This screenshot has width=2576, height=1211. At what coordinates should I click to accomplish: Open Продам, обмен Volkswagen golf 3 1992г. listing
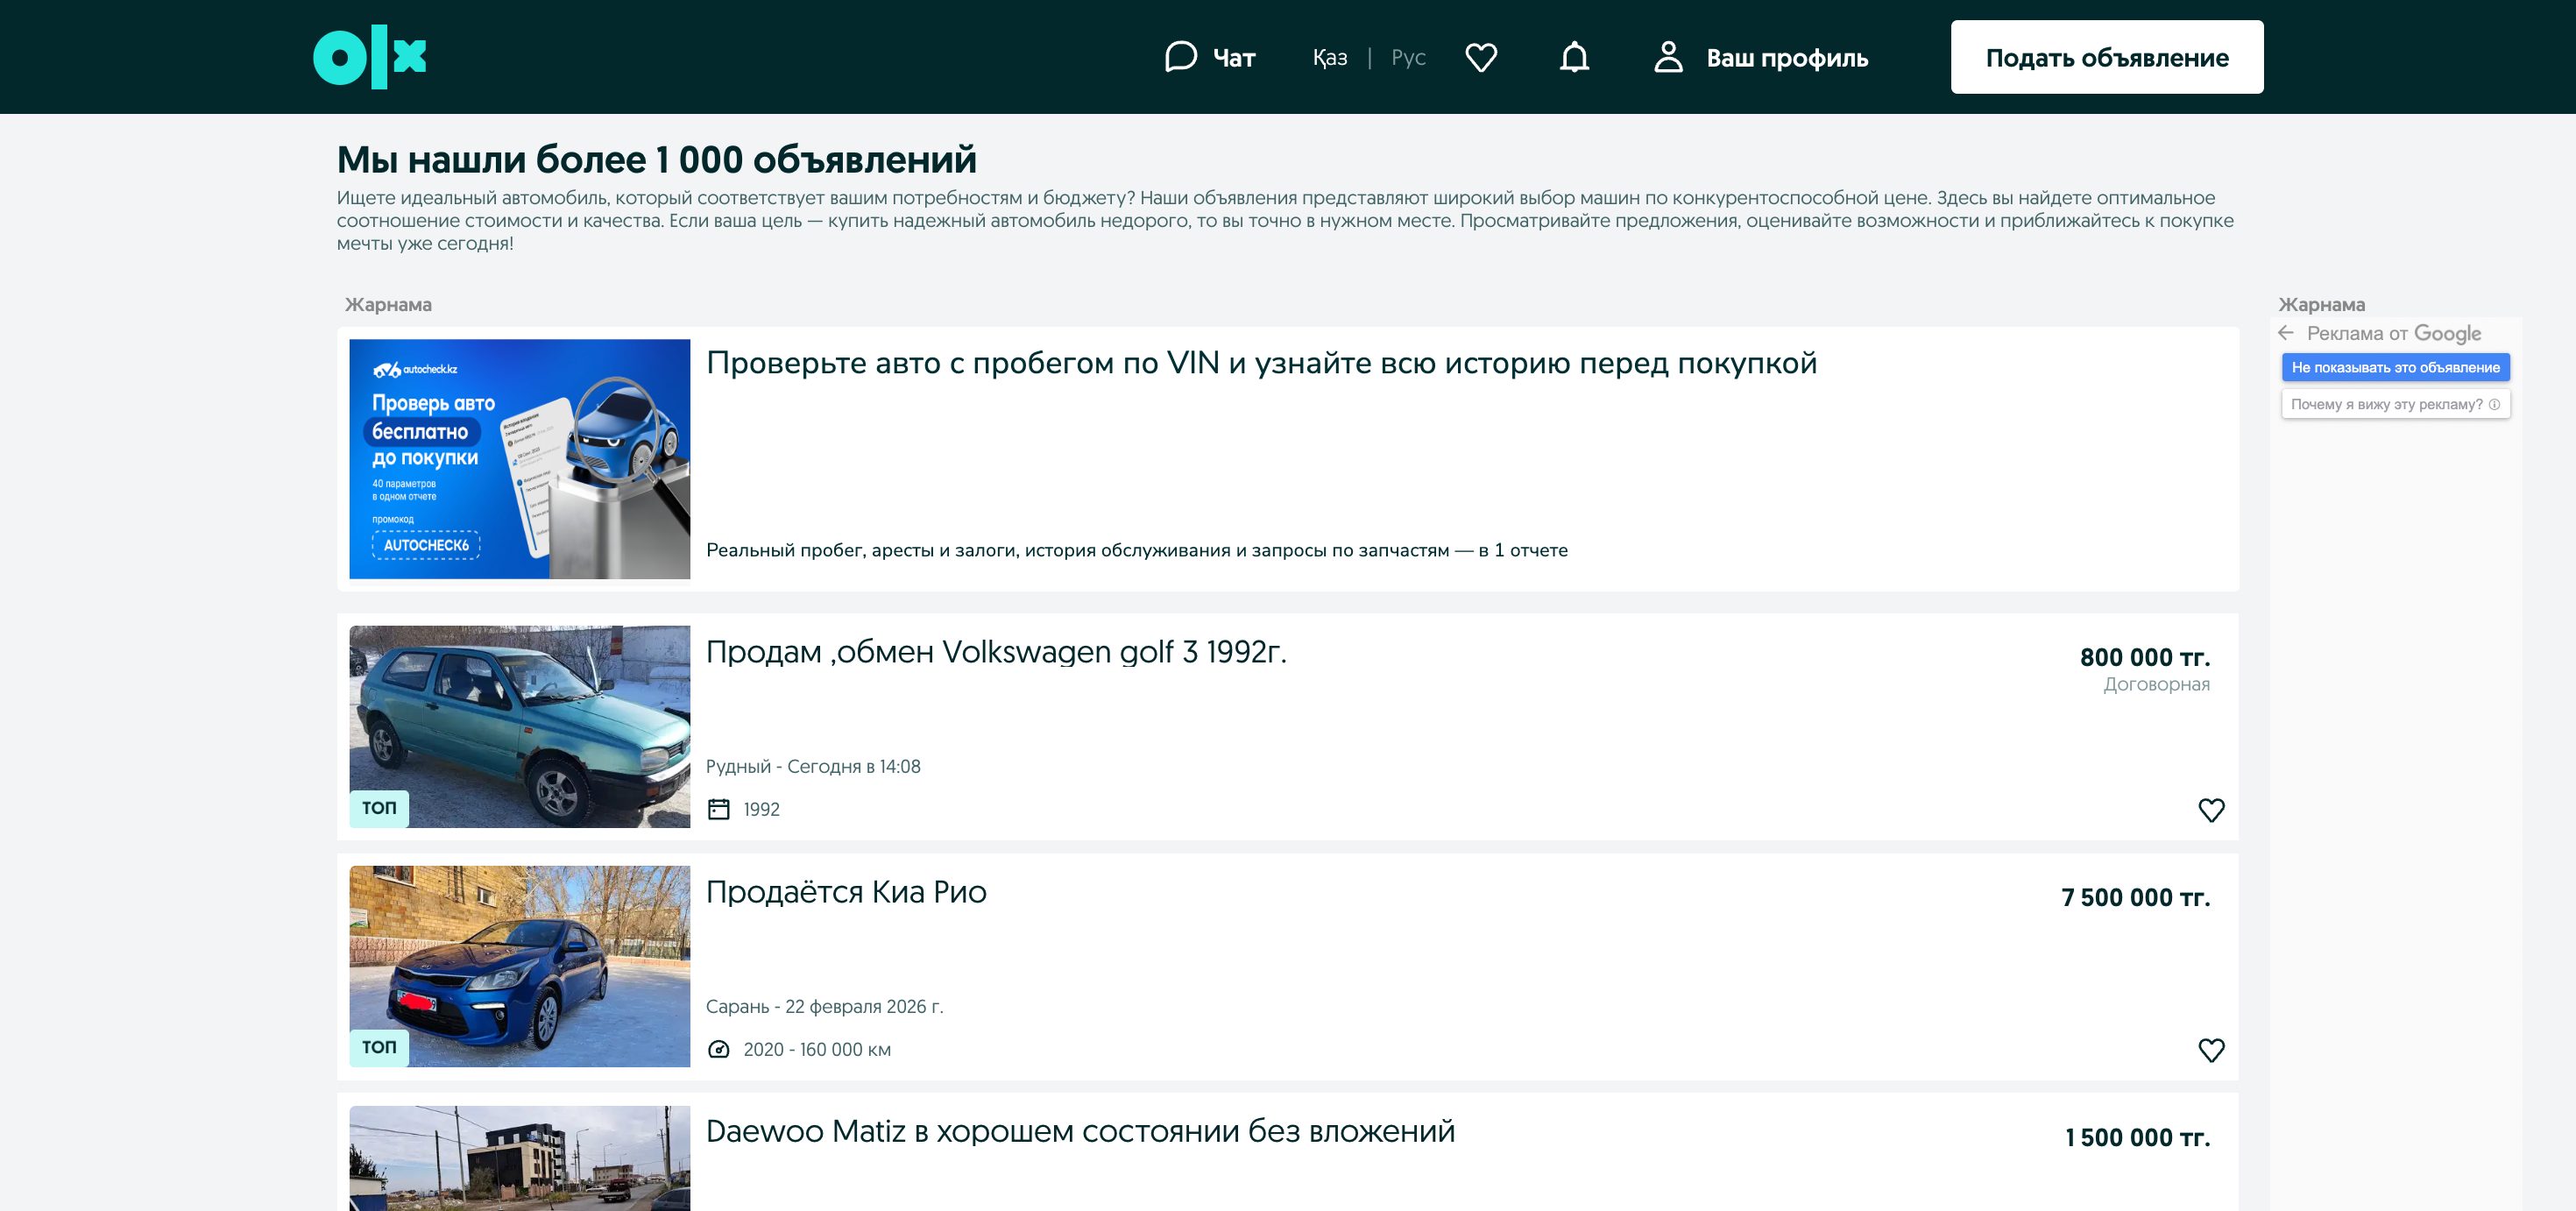pos(996,652)
